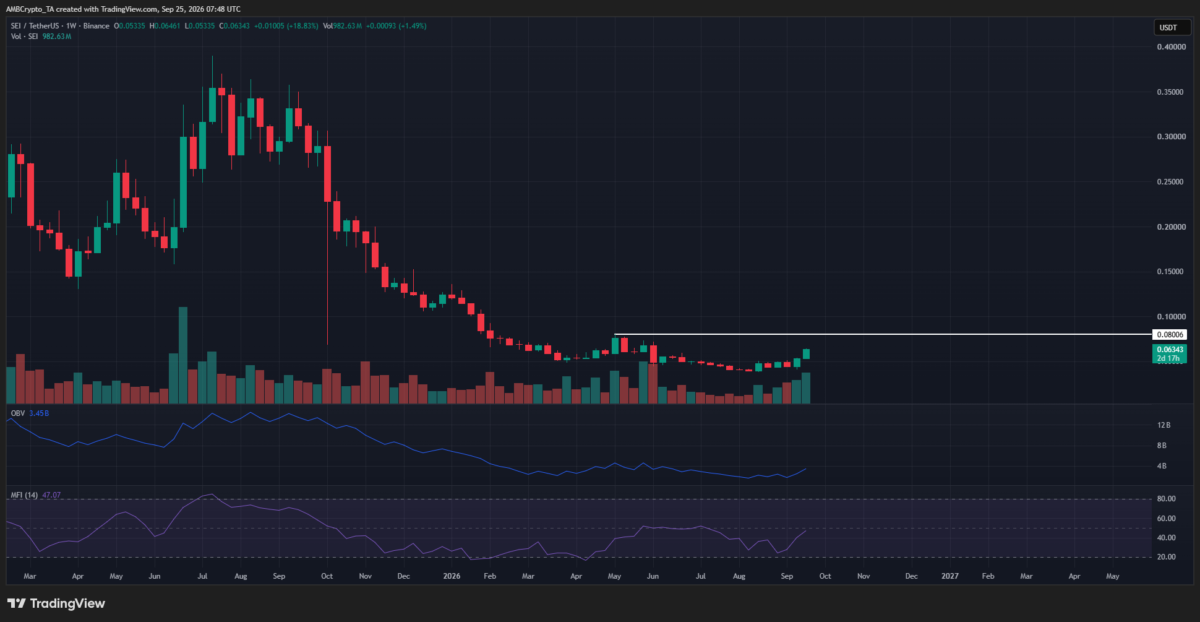
Task: Select the white horizontal resistance line
Action: (881, 334)
